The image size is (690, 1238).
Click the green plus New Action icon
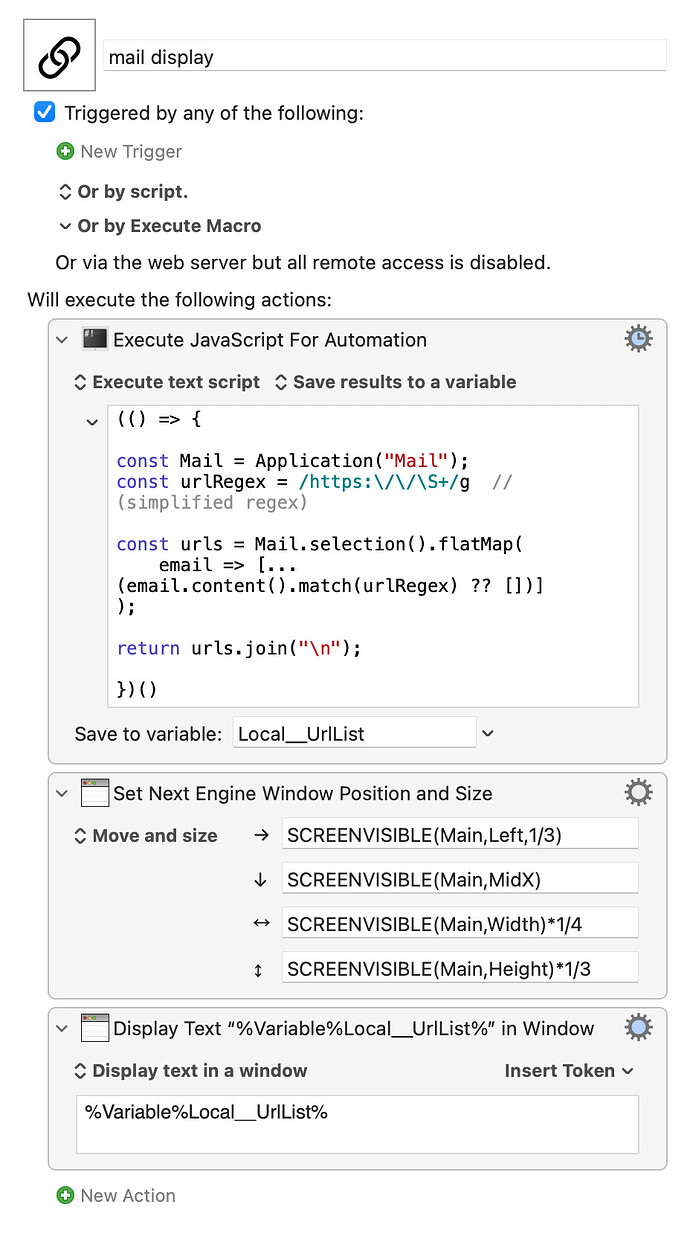[65, 1196]
